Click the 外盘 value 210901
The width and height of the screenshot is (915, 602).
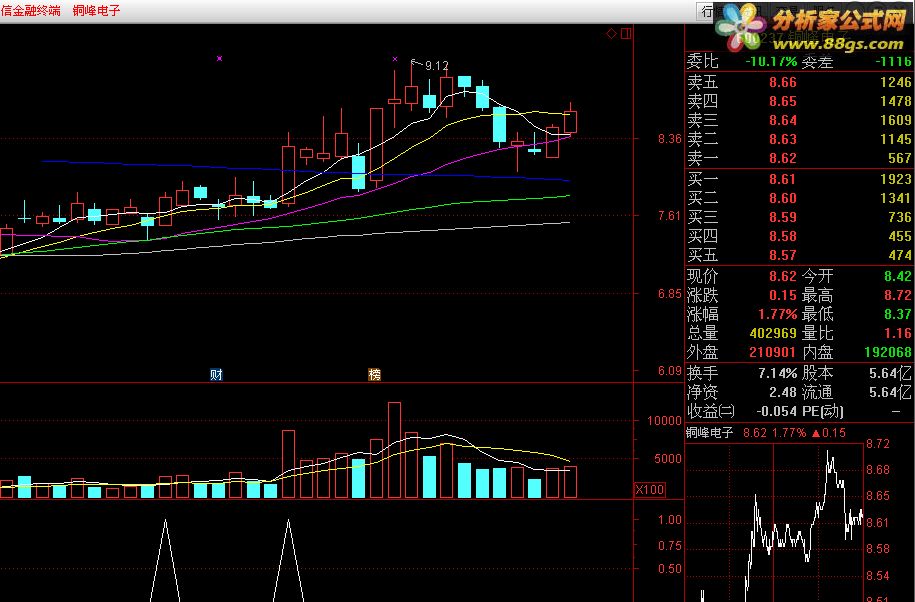pyautogui.click(x=773, y=352)
